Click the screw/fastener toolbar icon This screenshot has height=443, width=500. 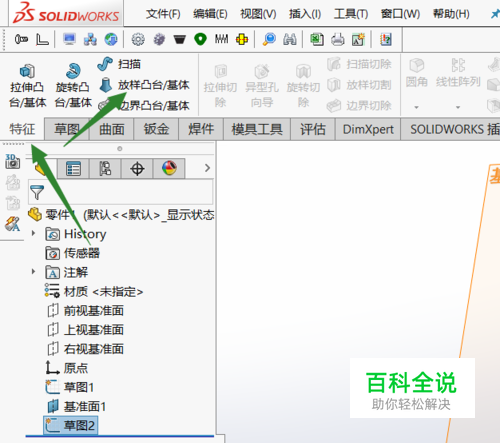click(21, 40)
